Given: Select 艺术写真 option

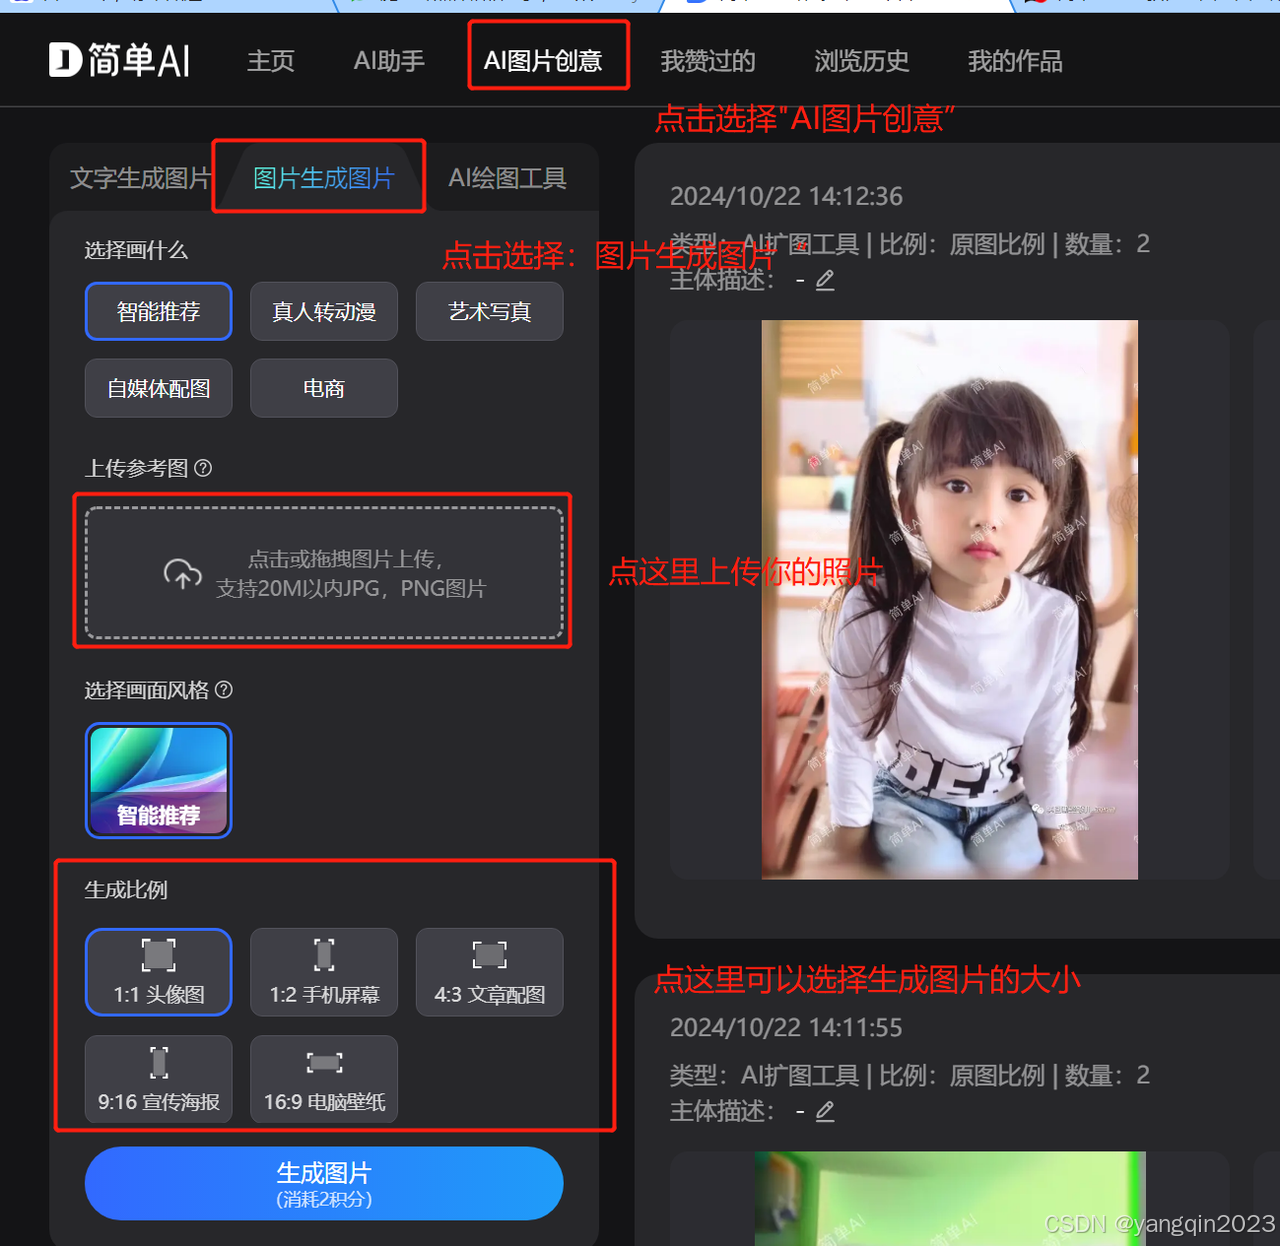Looking at the screenshot, I should 489,311.
